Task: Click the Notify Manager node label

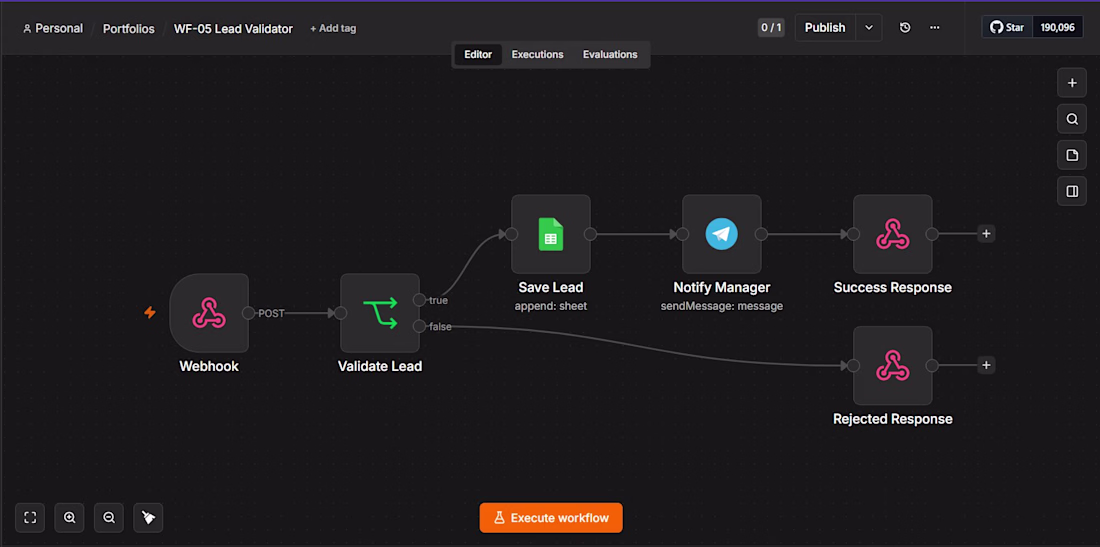Action: point(722,288)
